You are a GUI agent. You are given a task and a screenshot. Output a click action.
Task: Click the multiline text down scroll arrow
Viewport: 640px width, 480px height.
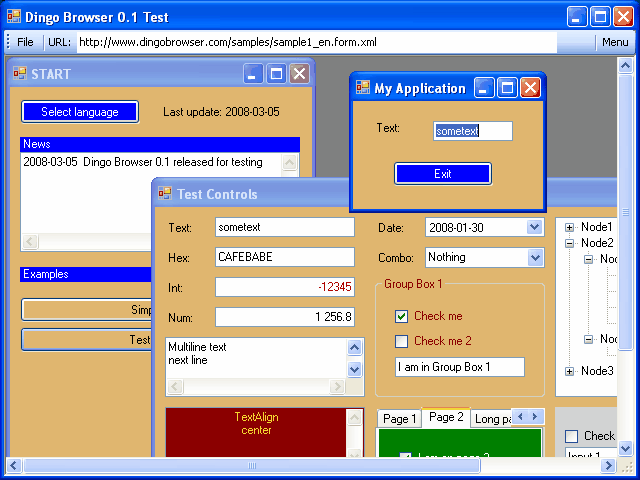point(354,370)
